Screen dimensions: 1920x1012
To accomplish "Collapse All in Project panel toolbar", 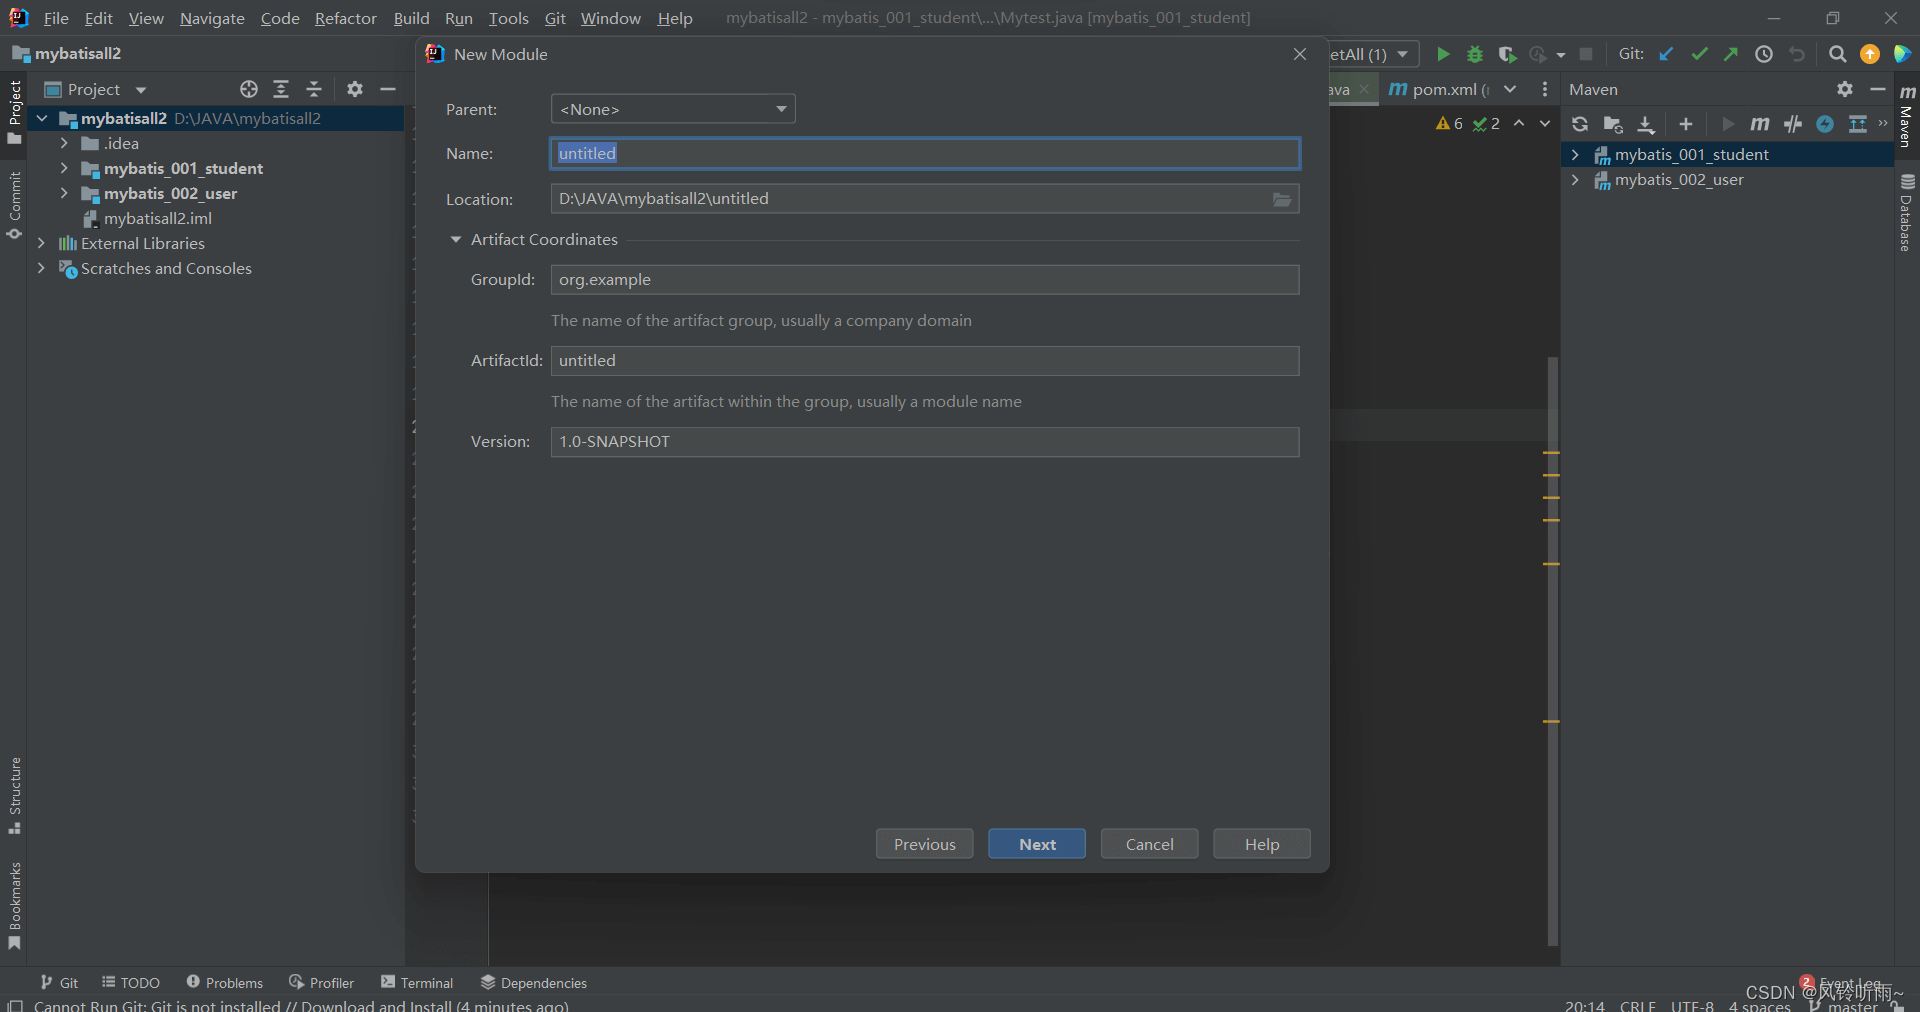I will [x=314, y=89].
